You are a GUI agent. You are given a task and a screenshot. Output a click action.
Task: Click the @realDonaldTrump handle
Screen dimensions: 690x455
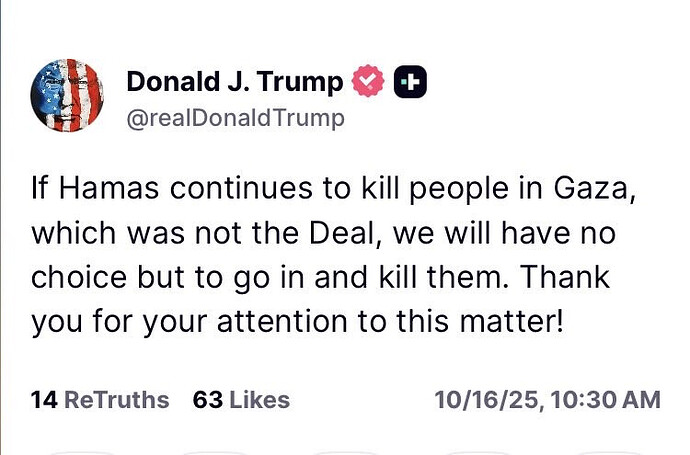click(235, 118)
